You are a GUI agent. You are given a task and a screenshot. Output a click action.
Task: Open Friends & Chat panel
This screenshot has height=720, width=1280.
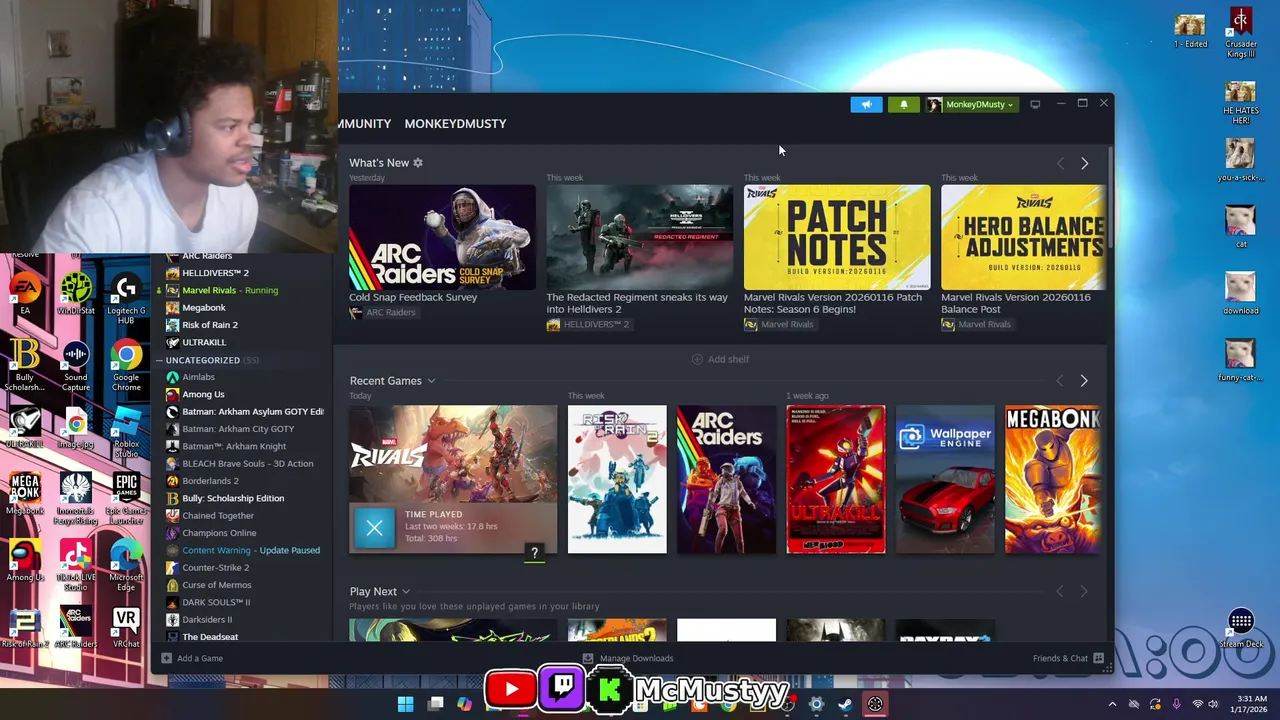click(1068, 658)
